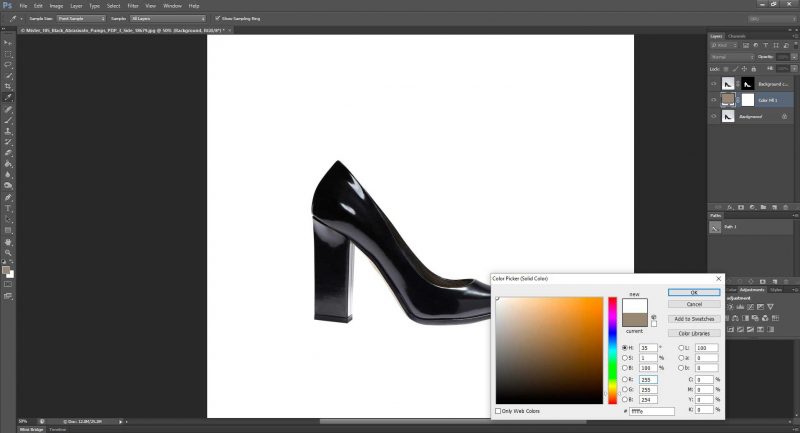Viewport: 800px width, 433px height.
Task: Select the Move tool in the toolbar
Action: tap(8, 42)
